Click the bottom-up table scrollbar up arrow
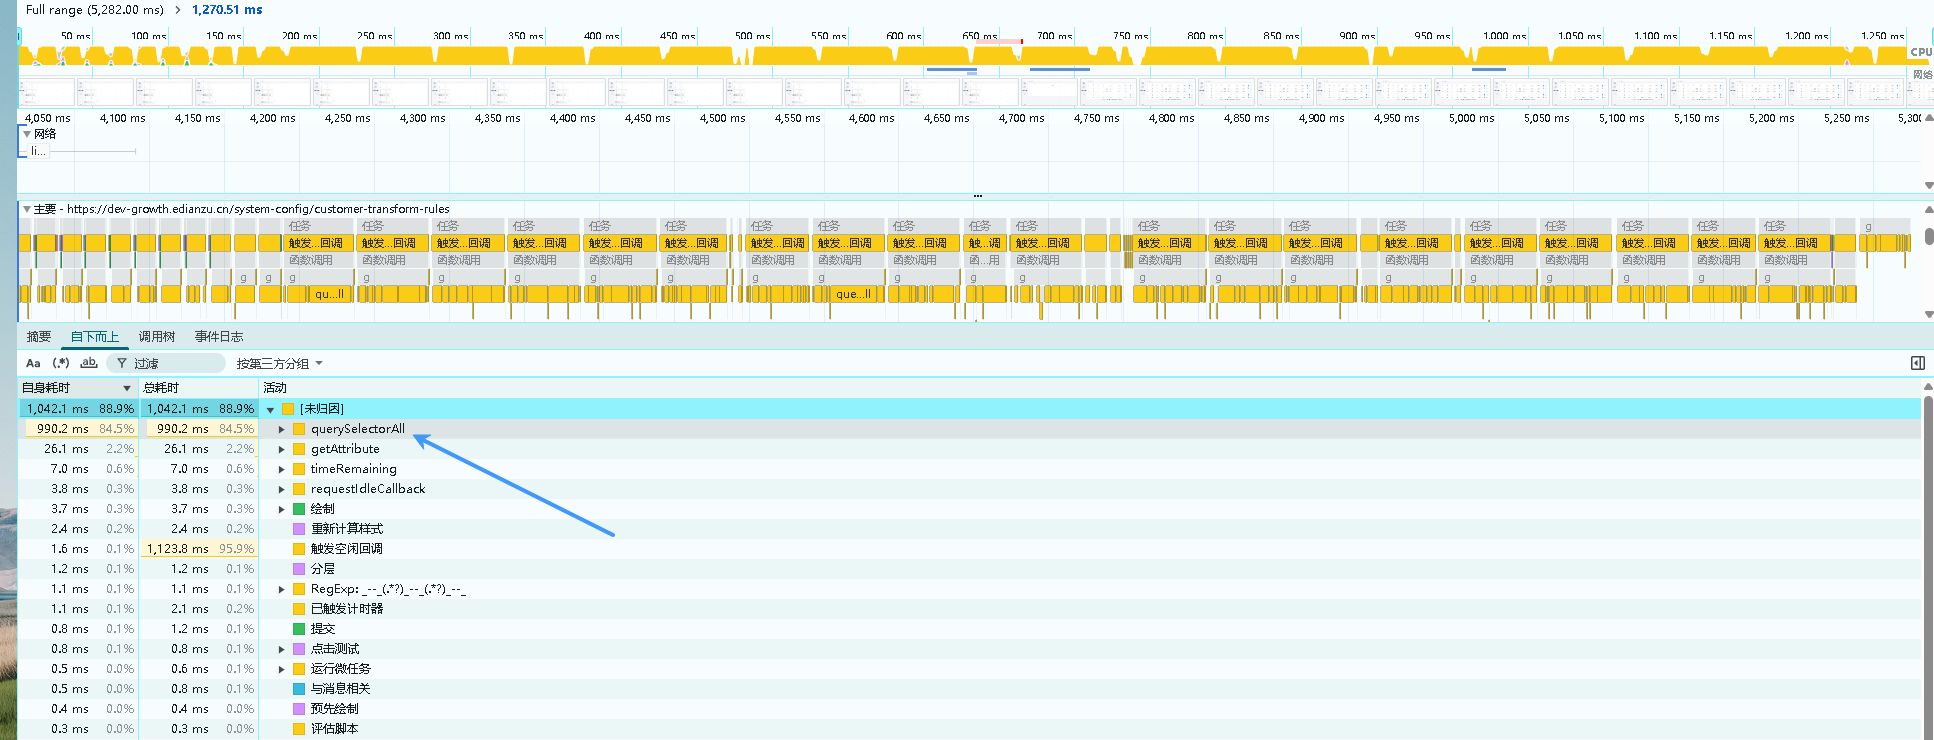Viewport: 1934px width, 740px height. coord(1928,386)
